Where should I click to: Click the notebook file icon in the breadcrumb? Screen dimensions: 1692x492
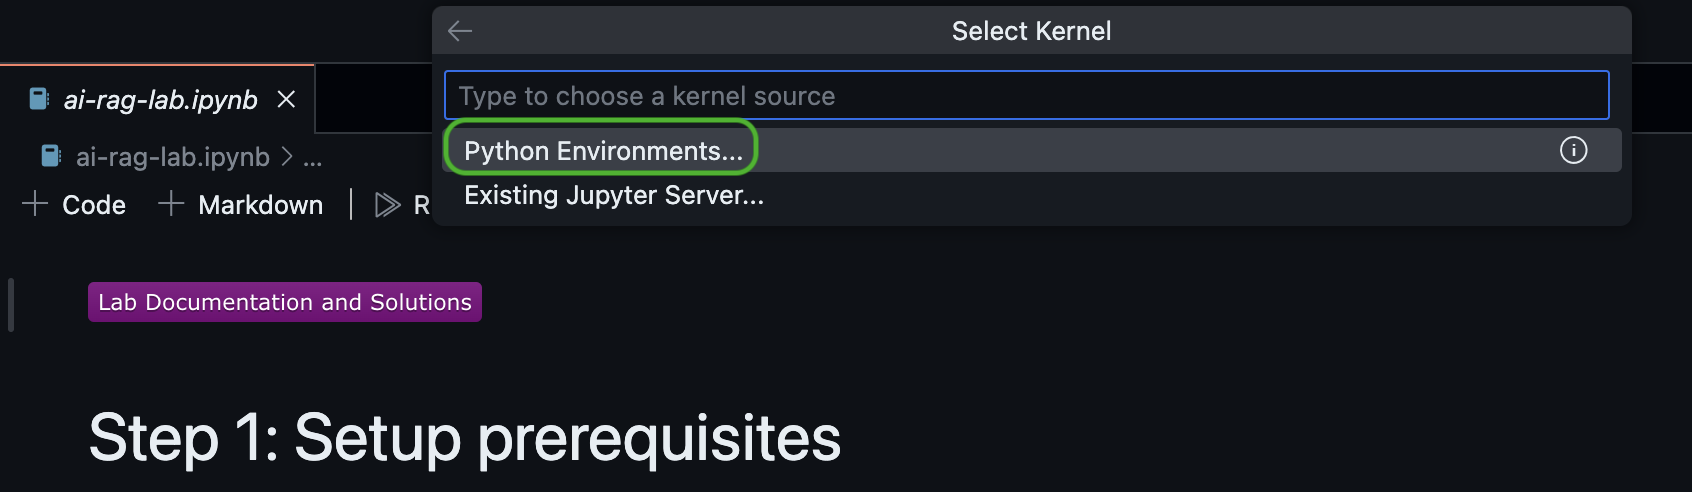pyautogui.click(x=51, y=157)
